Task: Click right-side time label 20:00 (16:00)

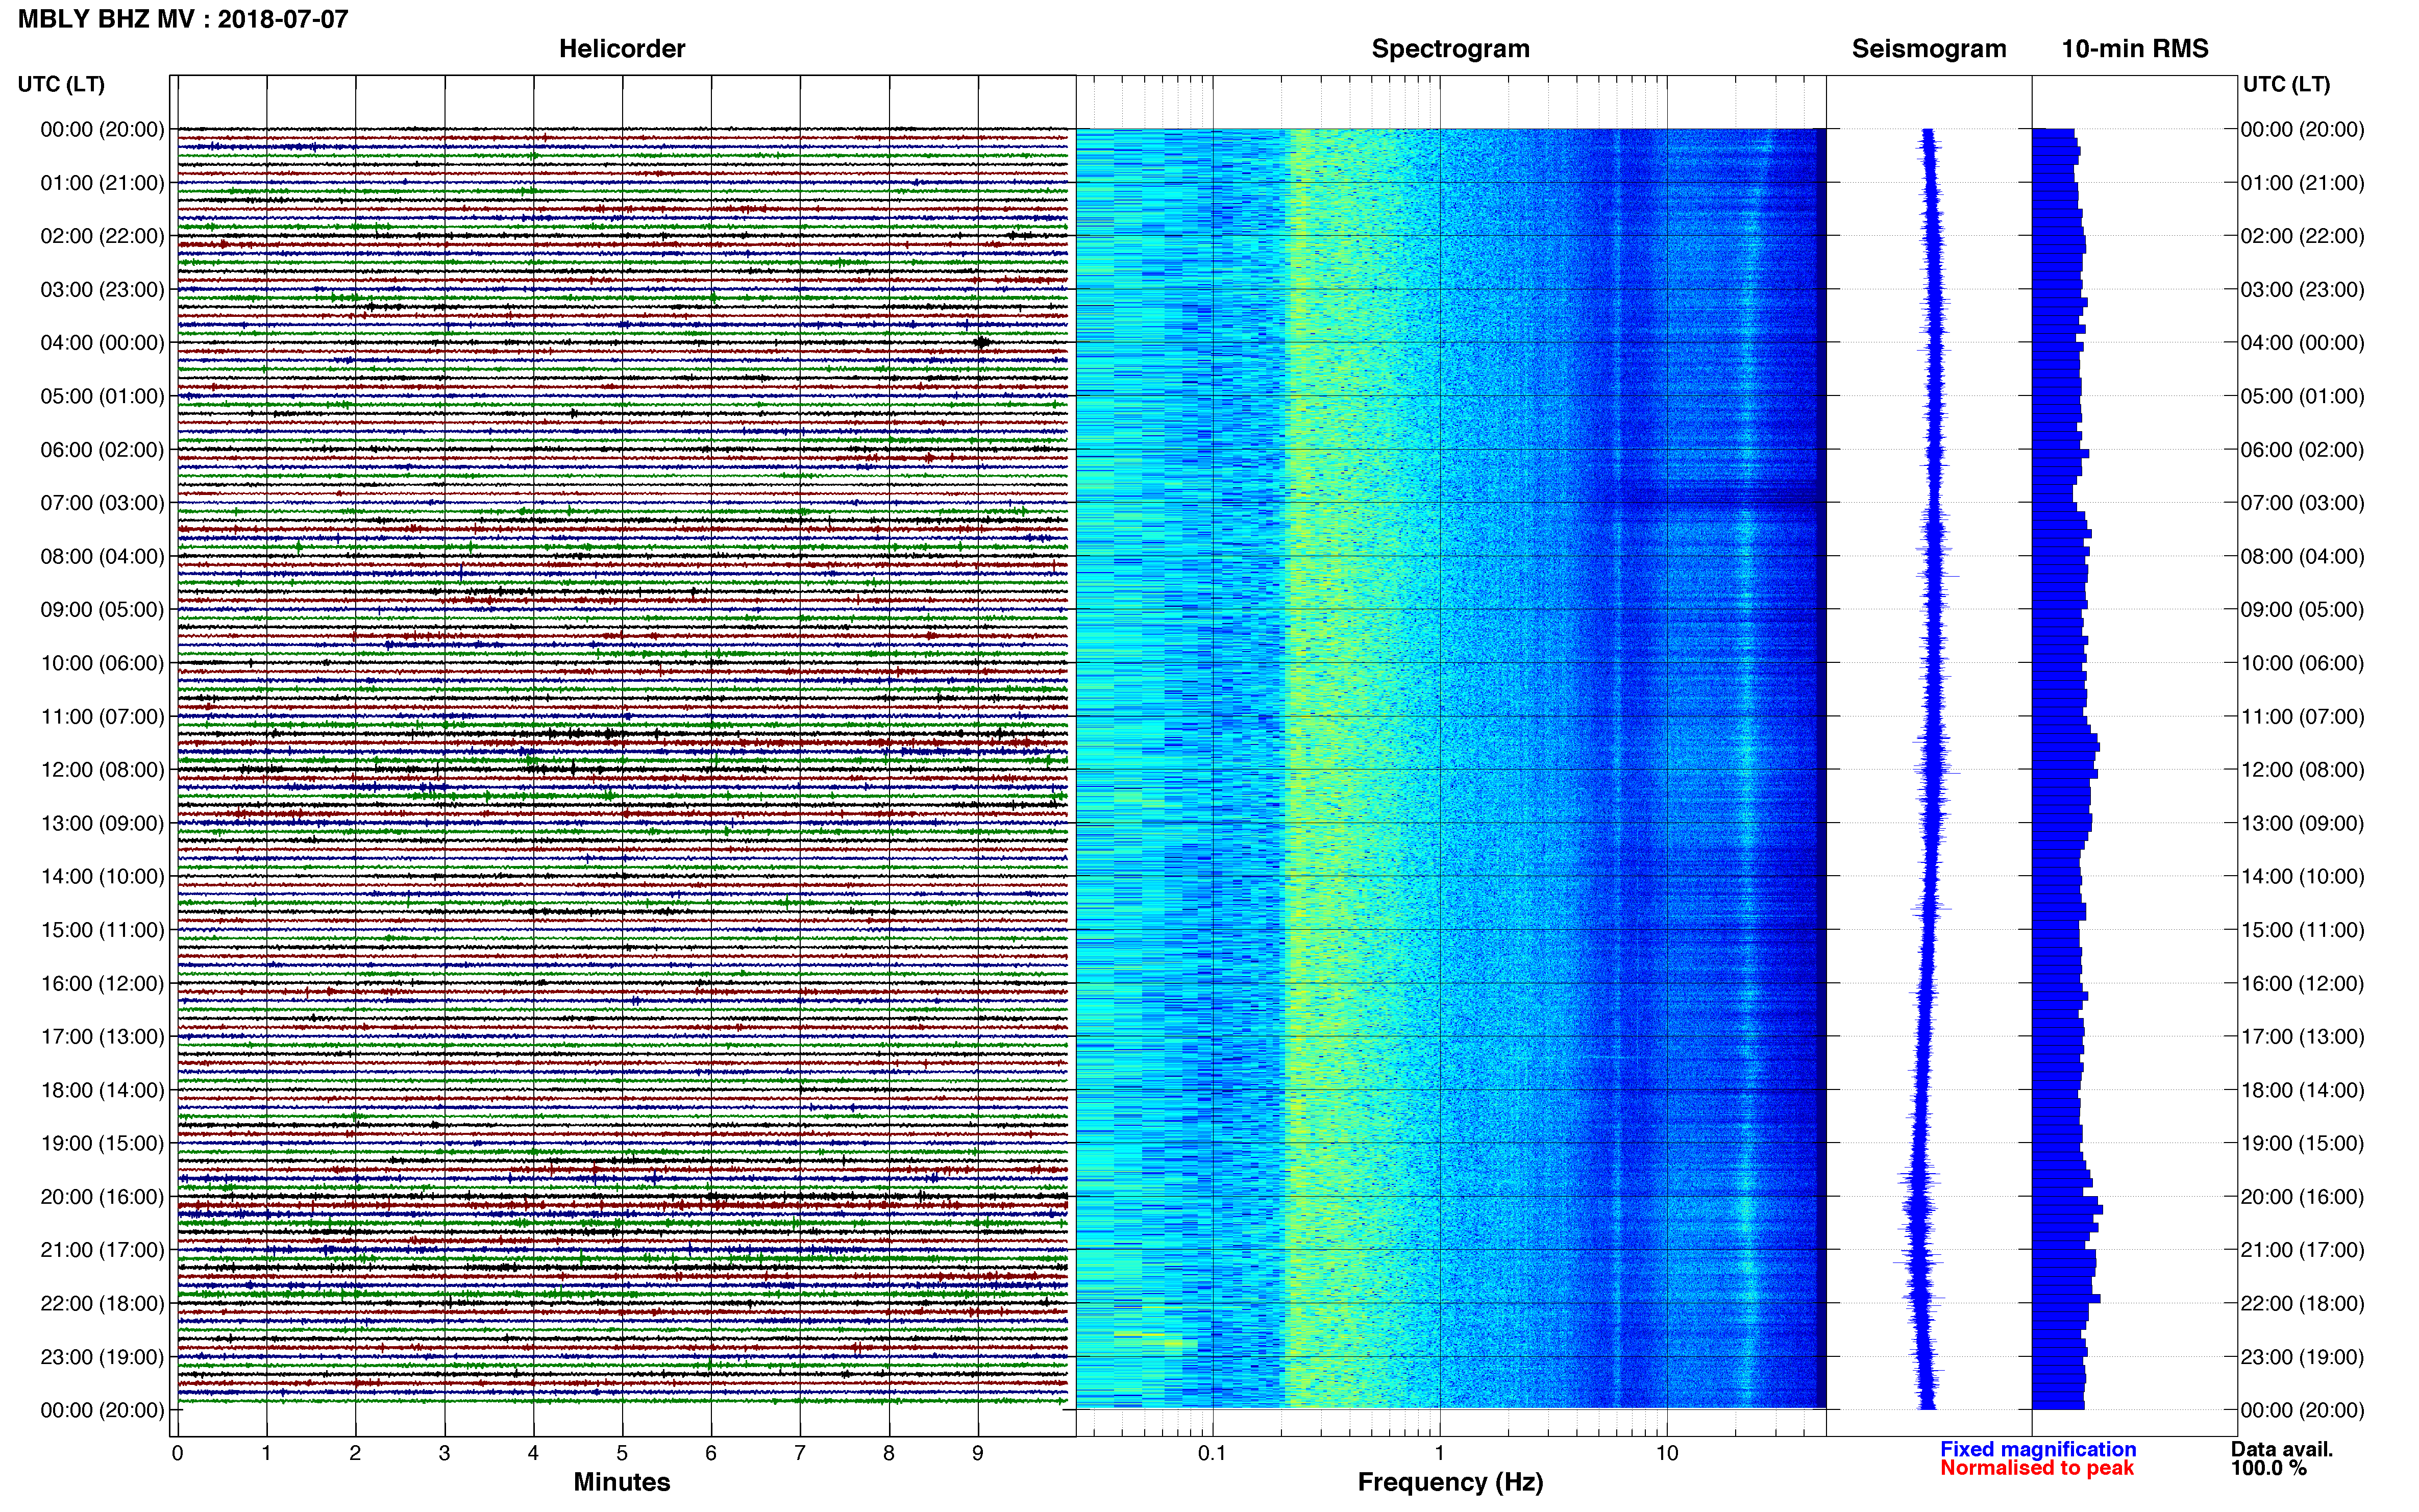Action: 2302,1197
